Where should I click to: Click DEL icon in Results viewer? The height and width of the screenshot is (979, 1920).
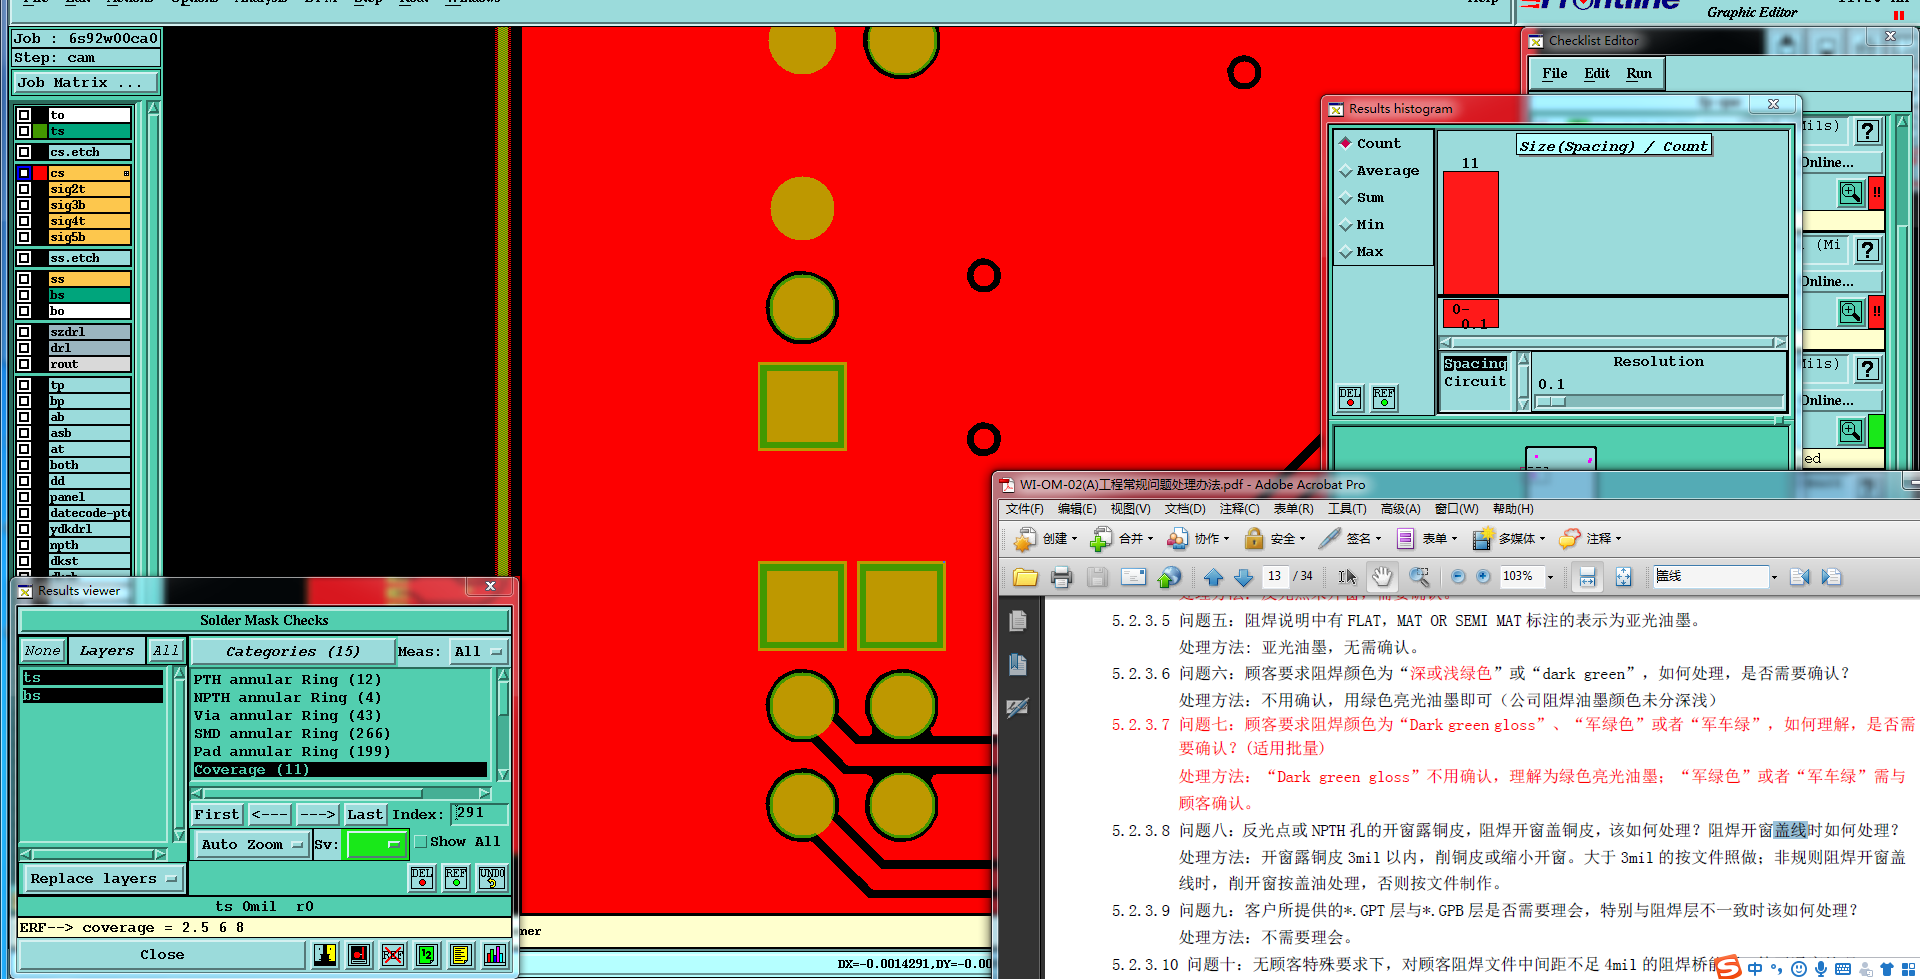(x=422, y=878)
